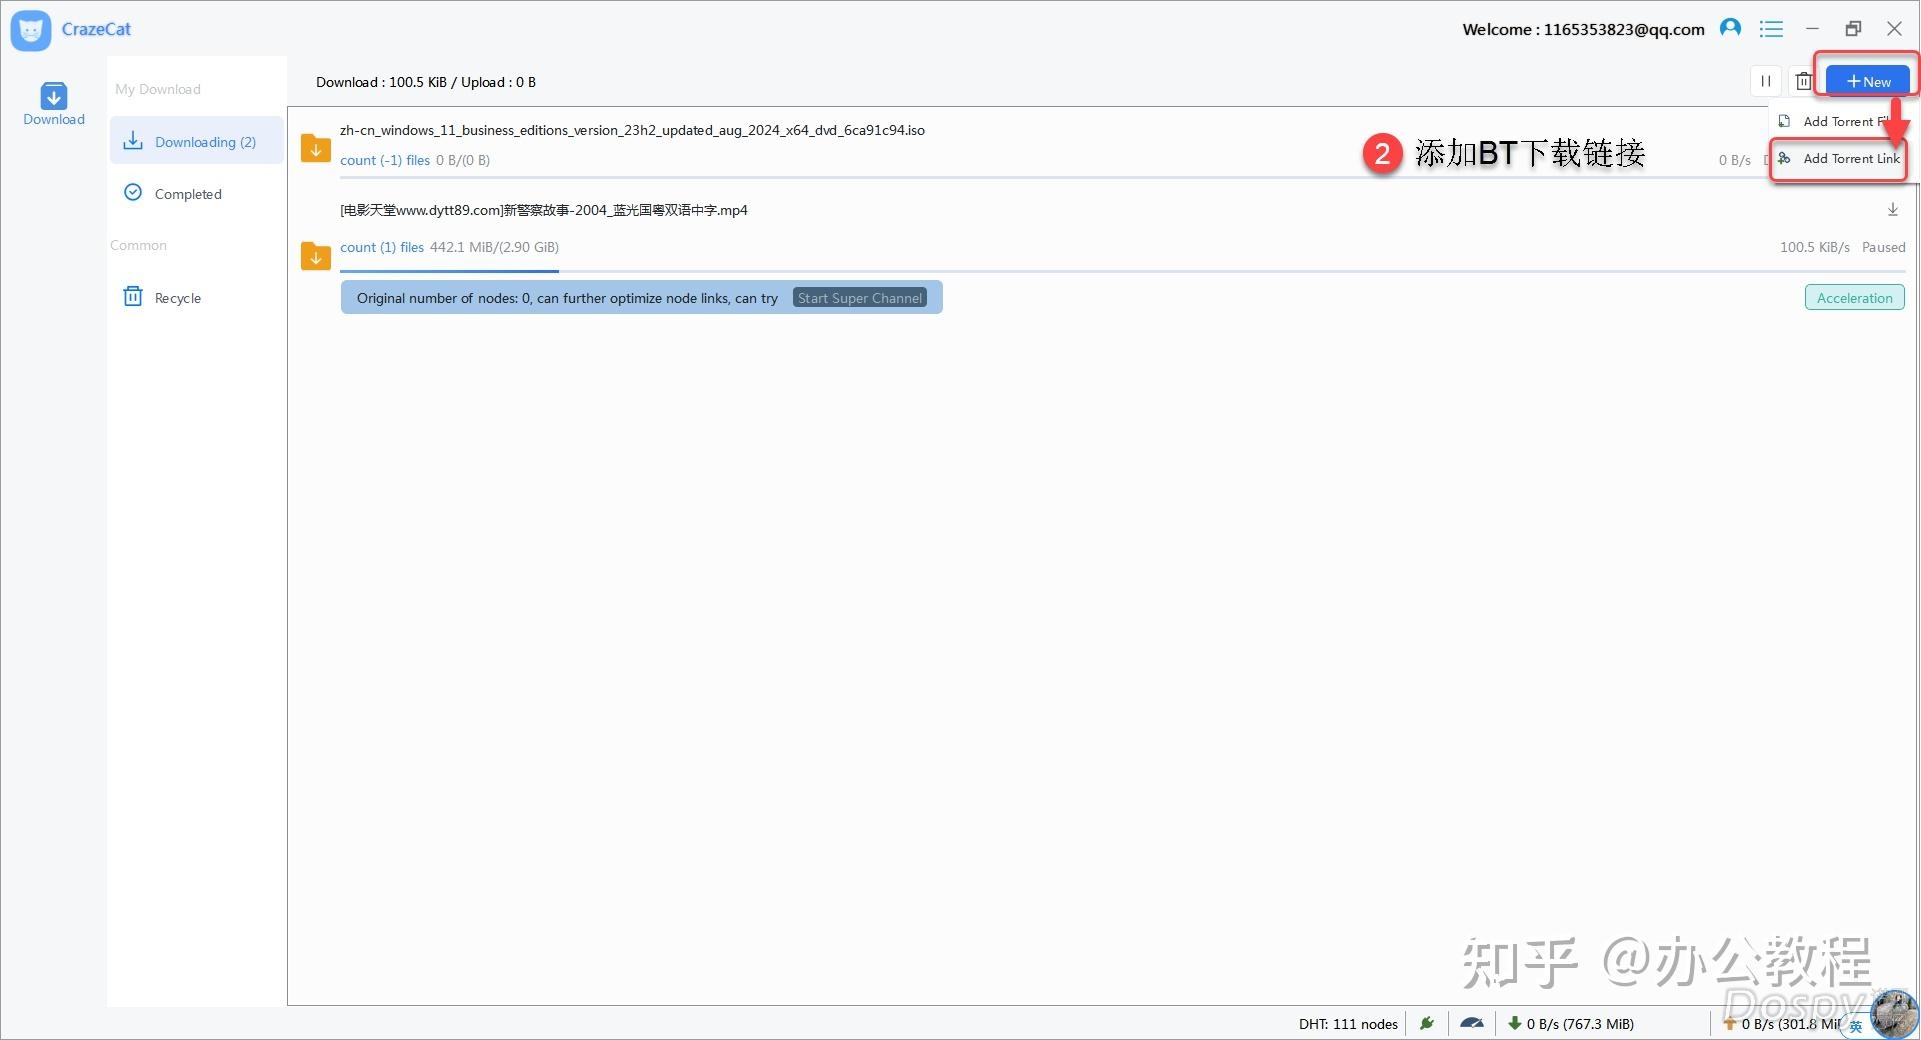Click the green plug connection status icon

[1427, 1023]
